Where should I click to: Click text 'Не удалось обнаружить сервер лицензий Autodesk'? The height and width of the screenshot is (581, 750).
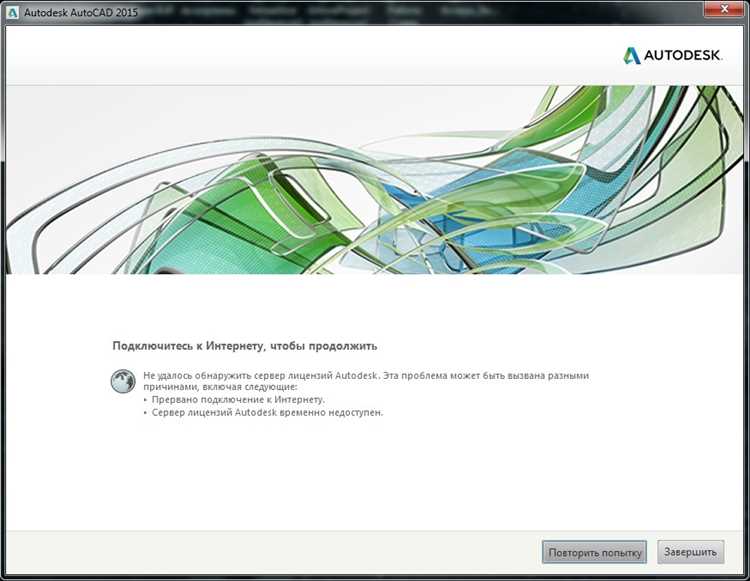point(261,375)
